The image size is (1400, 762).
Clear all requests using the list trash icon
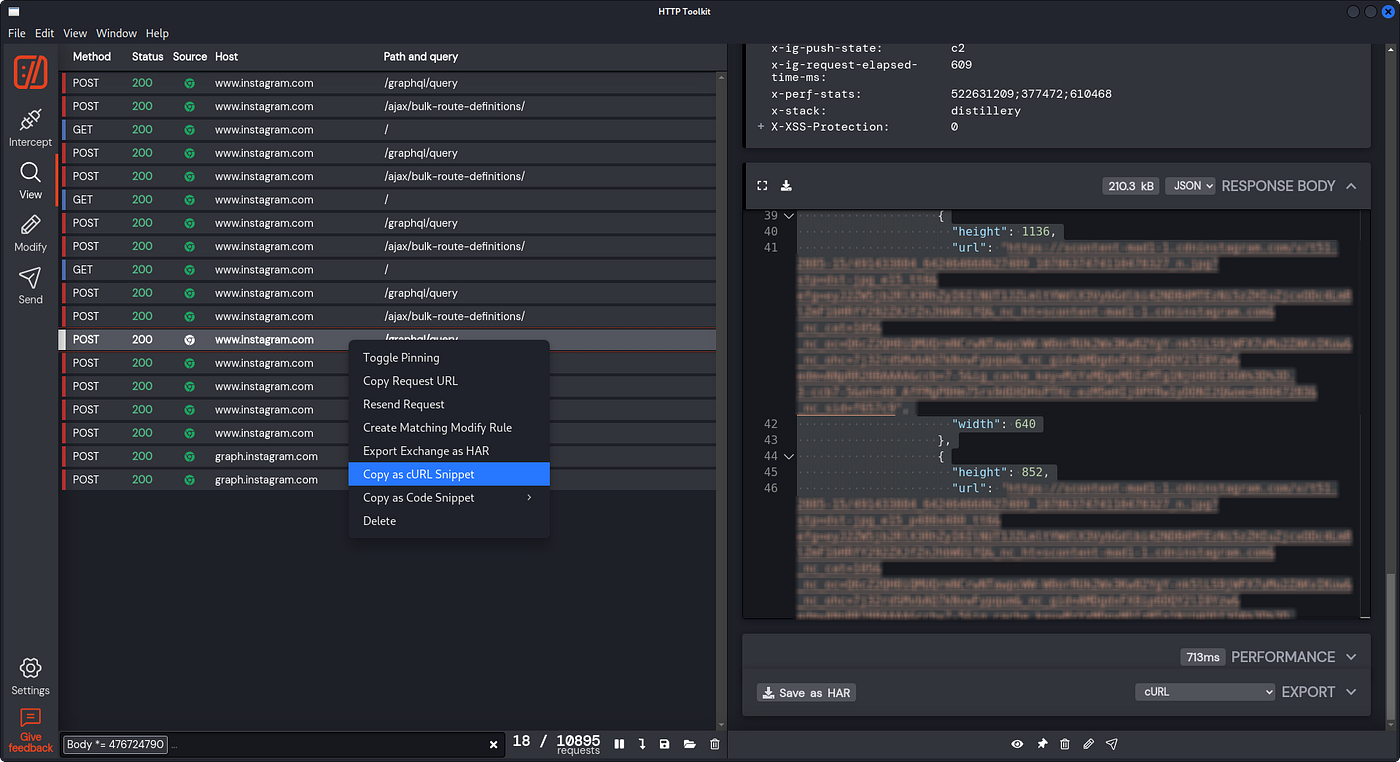click(714, 744)
